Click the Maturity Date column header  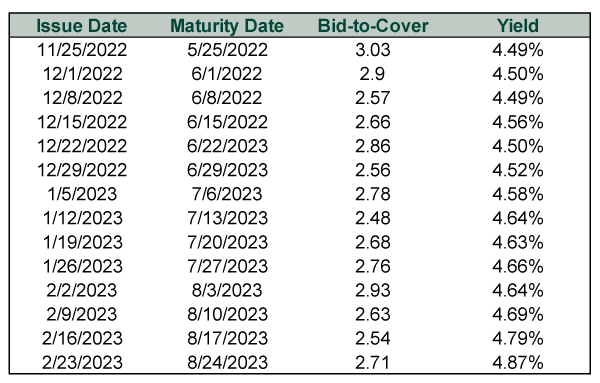[x=227, y=26]
